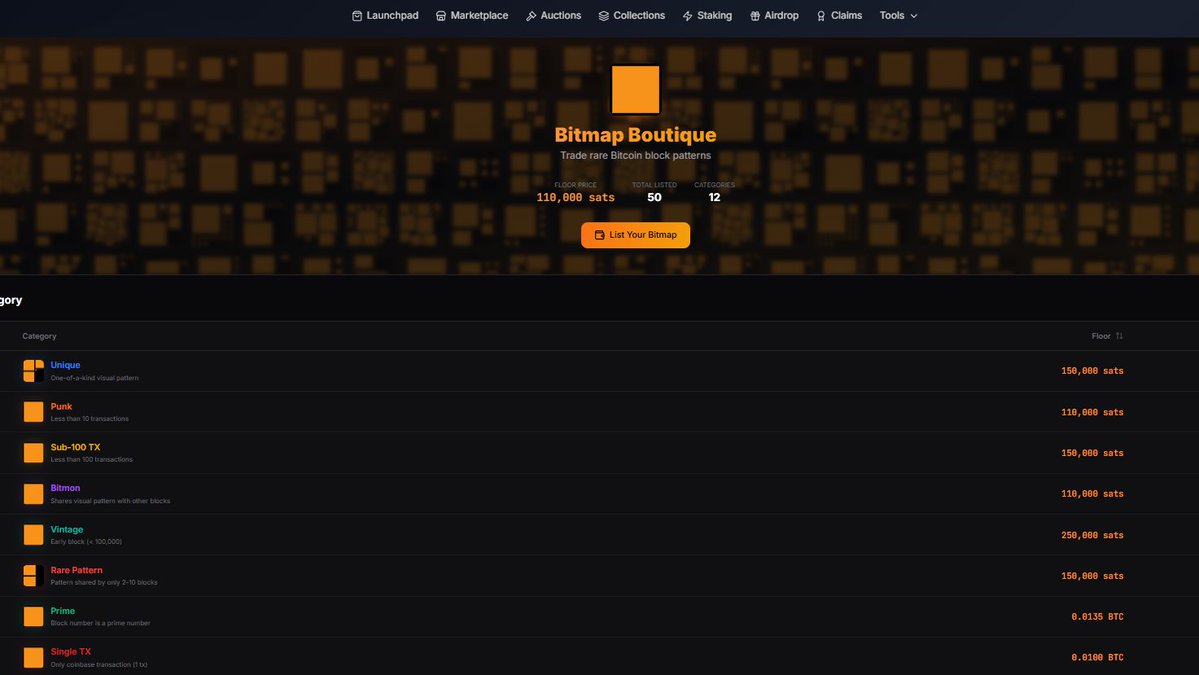Click the Unique row pattern thumbnail
Image resolution: width=1199 pixels, height=675 pixels.
(34, 371)
